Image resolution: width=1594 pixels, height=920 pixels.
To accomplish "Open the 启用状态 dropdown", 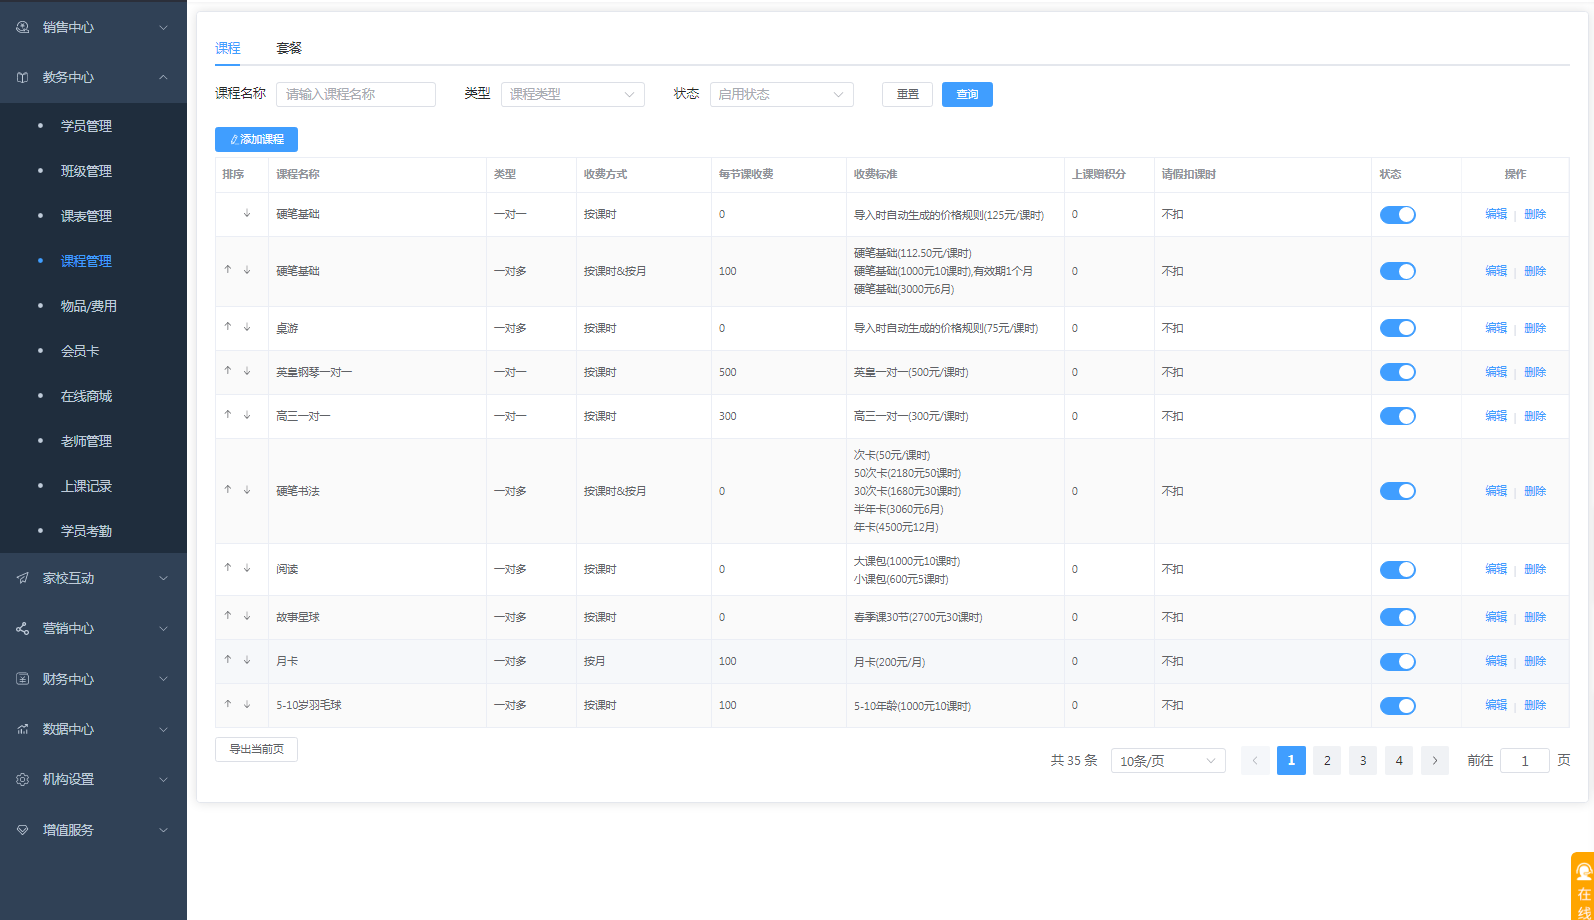I will pyautogui.click(x=782, y=94).
